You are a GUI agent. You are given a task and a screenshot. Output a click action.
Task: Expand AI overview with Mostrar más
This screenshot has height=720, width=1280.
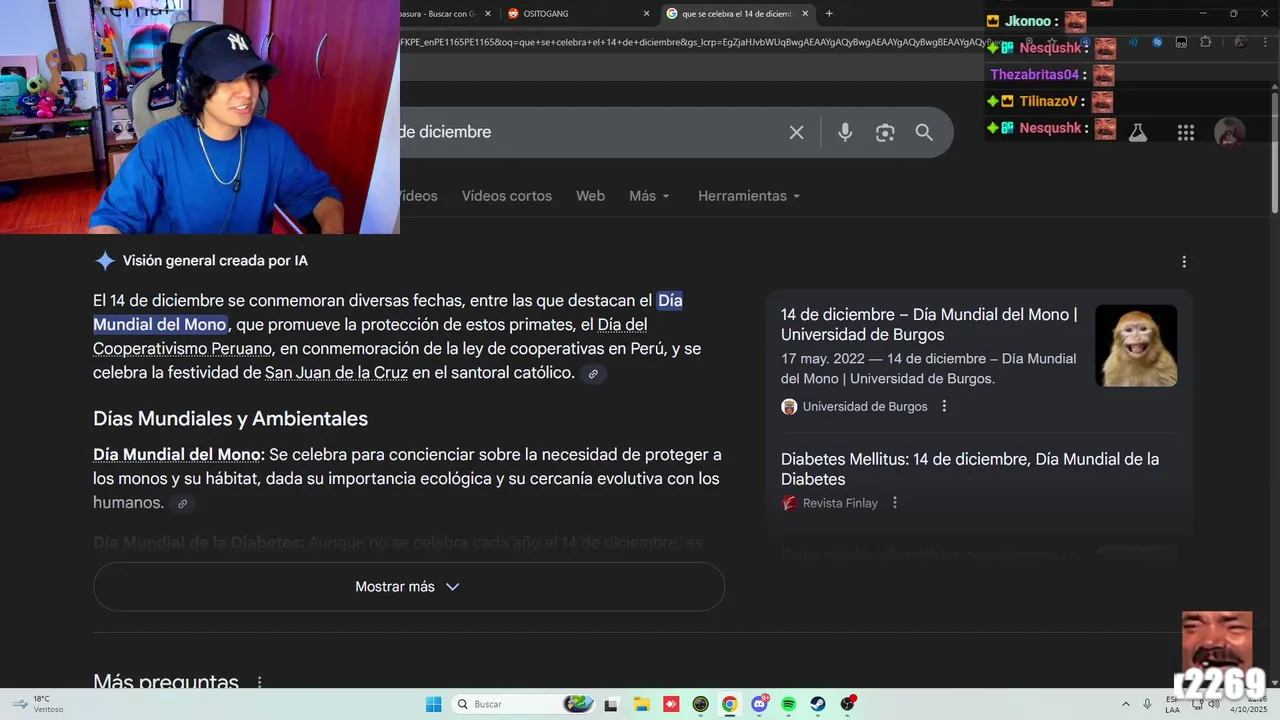pos(408,587)
